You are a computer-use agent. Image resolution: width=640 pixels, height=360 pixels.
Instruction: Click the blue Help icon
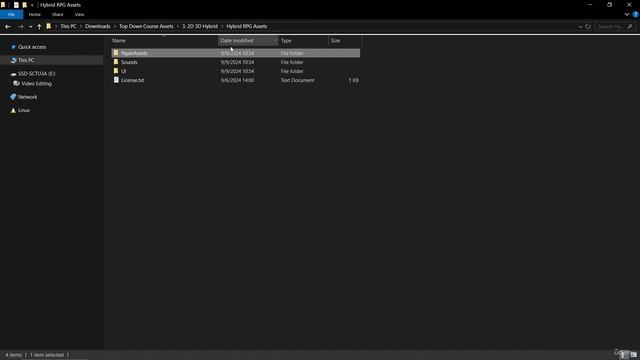[636, 14]
